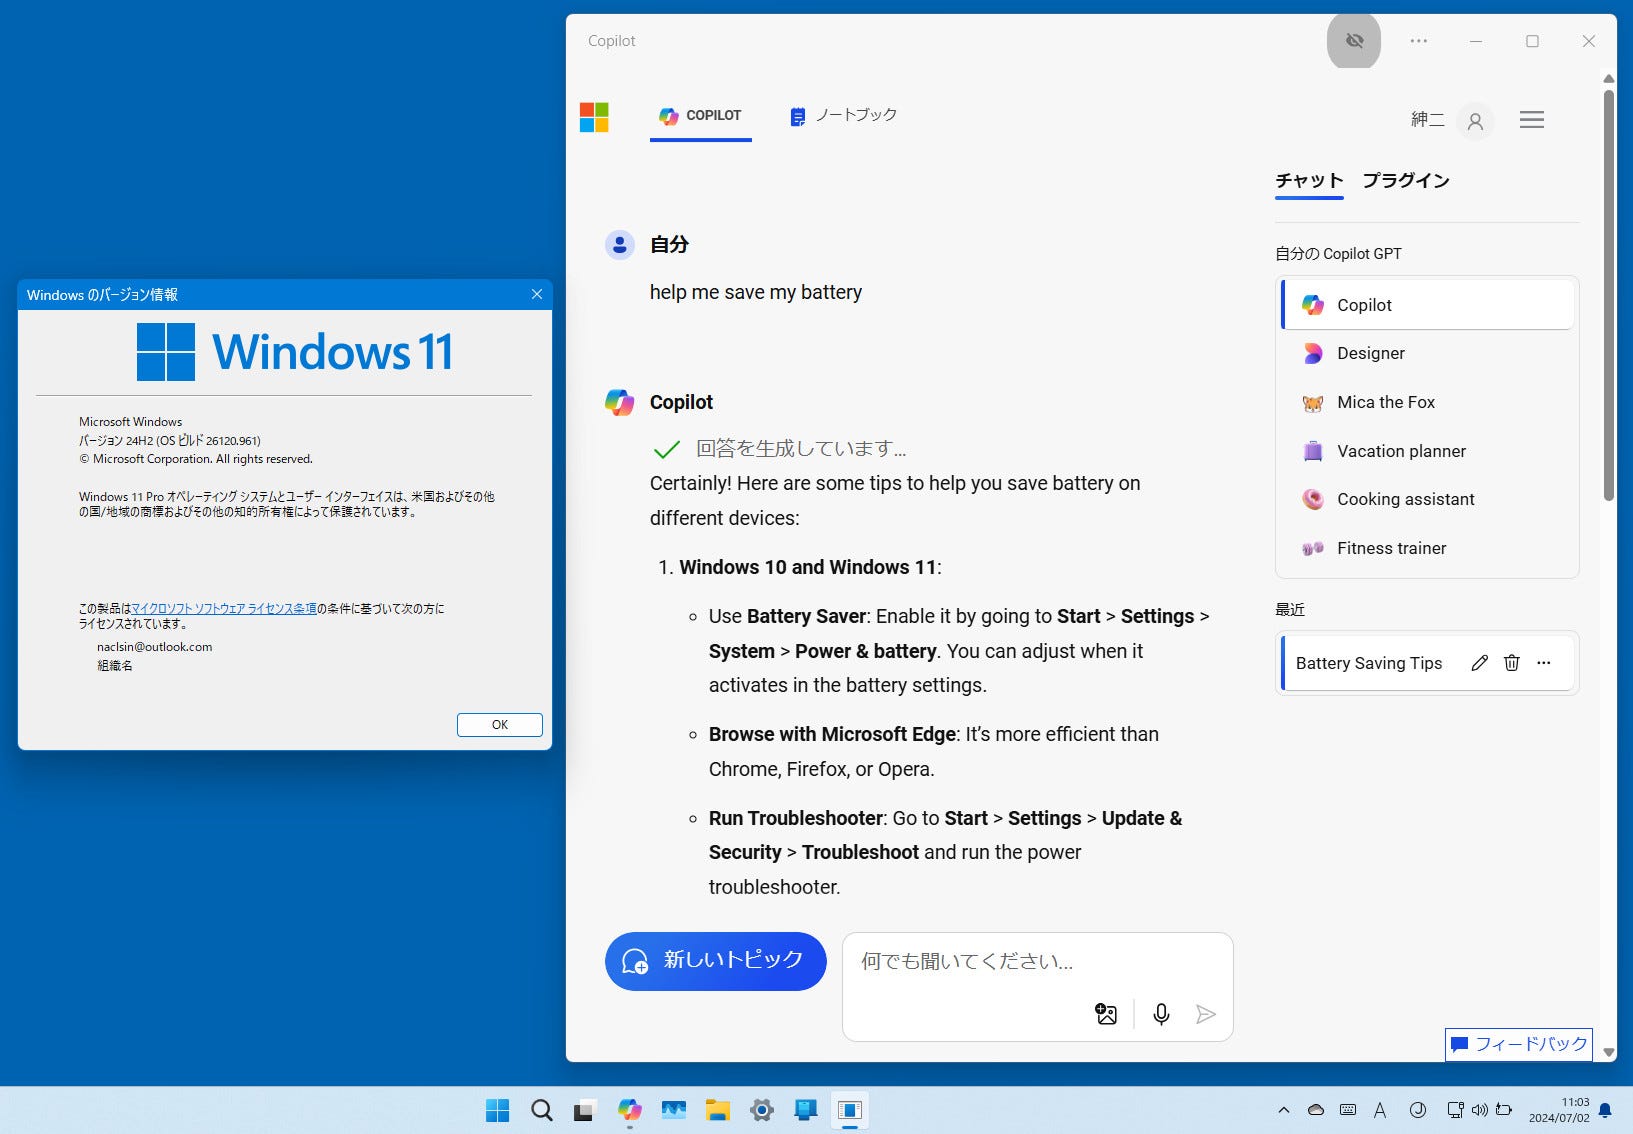Screen dimensions: 1633x1134
Task: Click the chat input field 何でも聞いてください
Action: [1037, 962]
